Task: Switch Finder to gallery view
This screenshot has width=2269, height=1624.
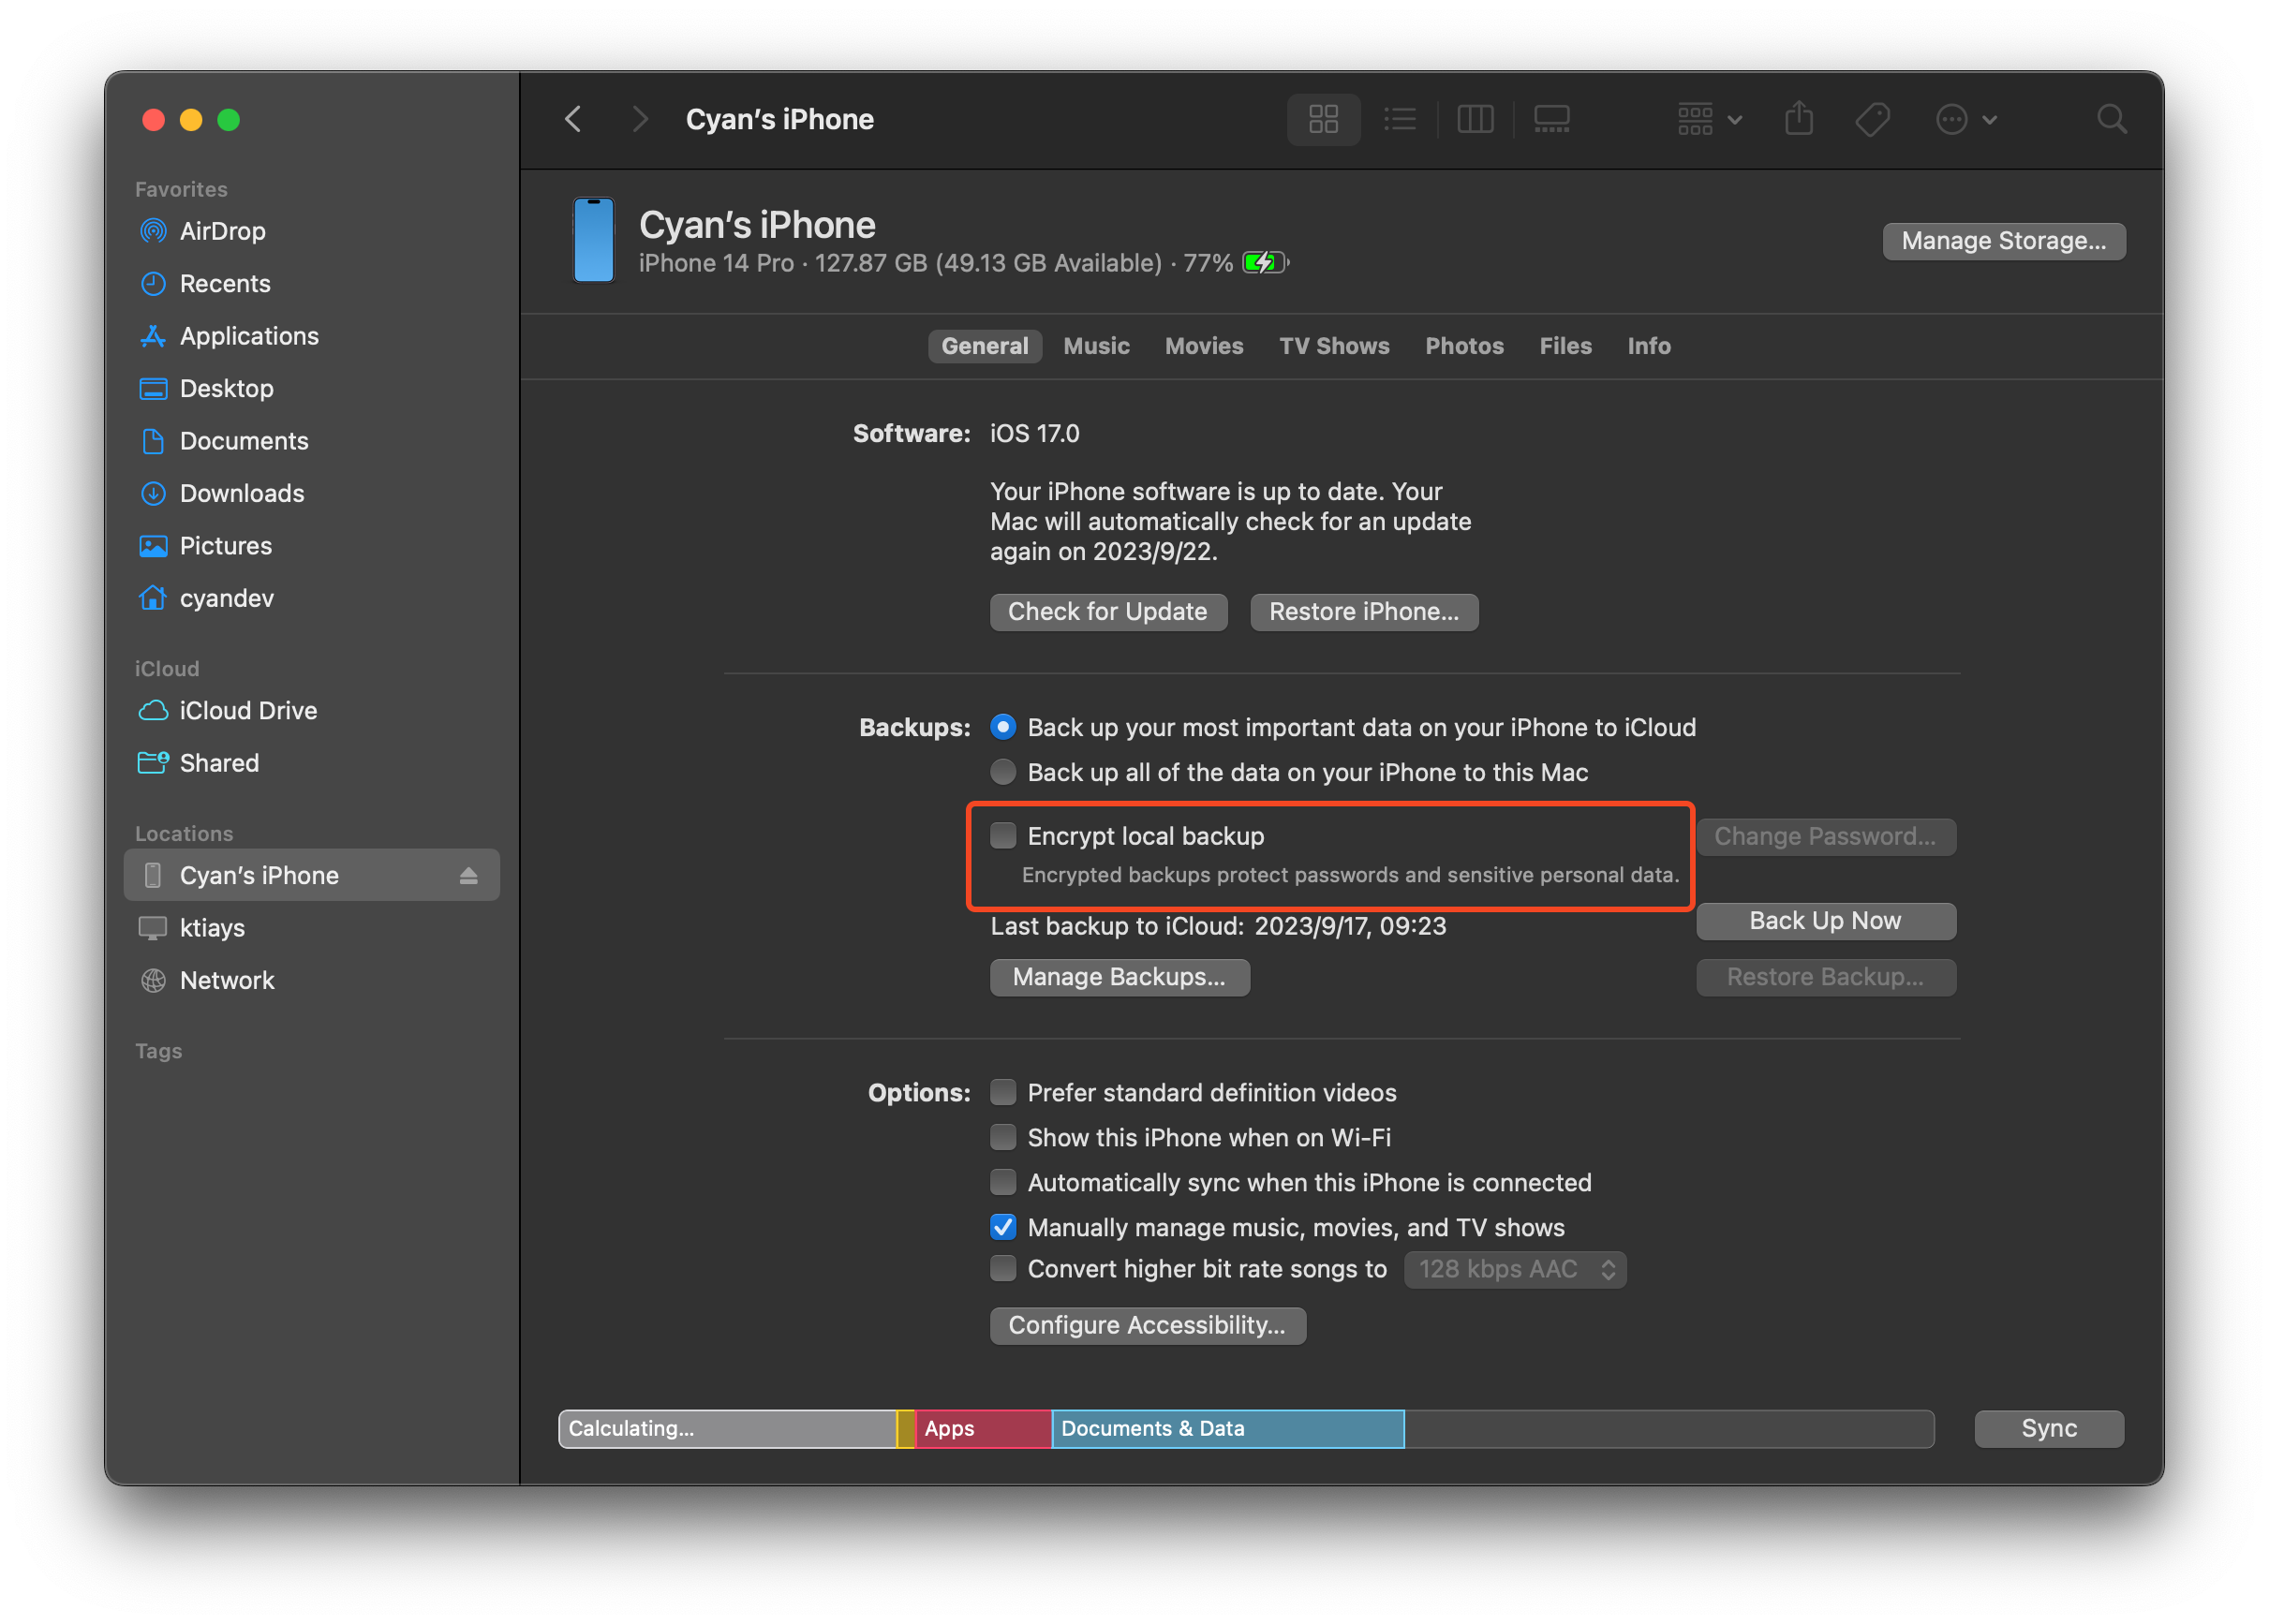Action: coord(1551,120)
